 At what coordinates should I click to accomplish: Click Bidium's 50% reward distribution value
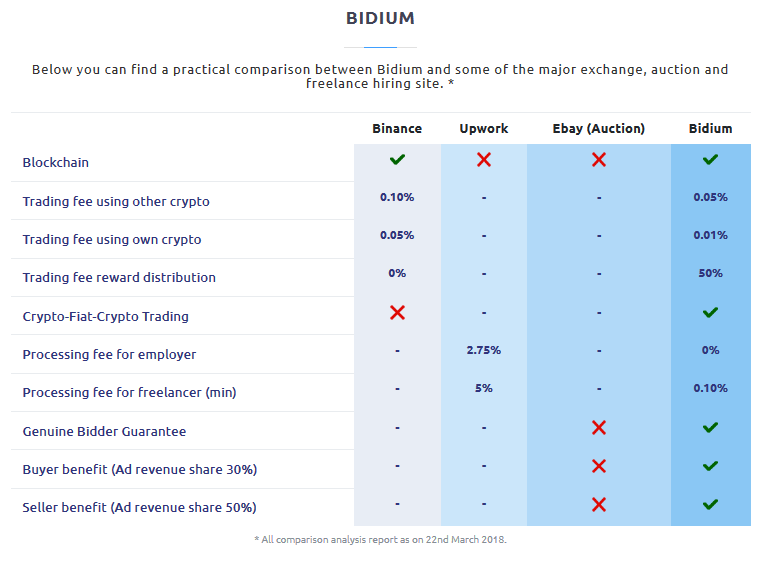[710, 273]
